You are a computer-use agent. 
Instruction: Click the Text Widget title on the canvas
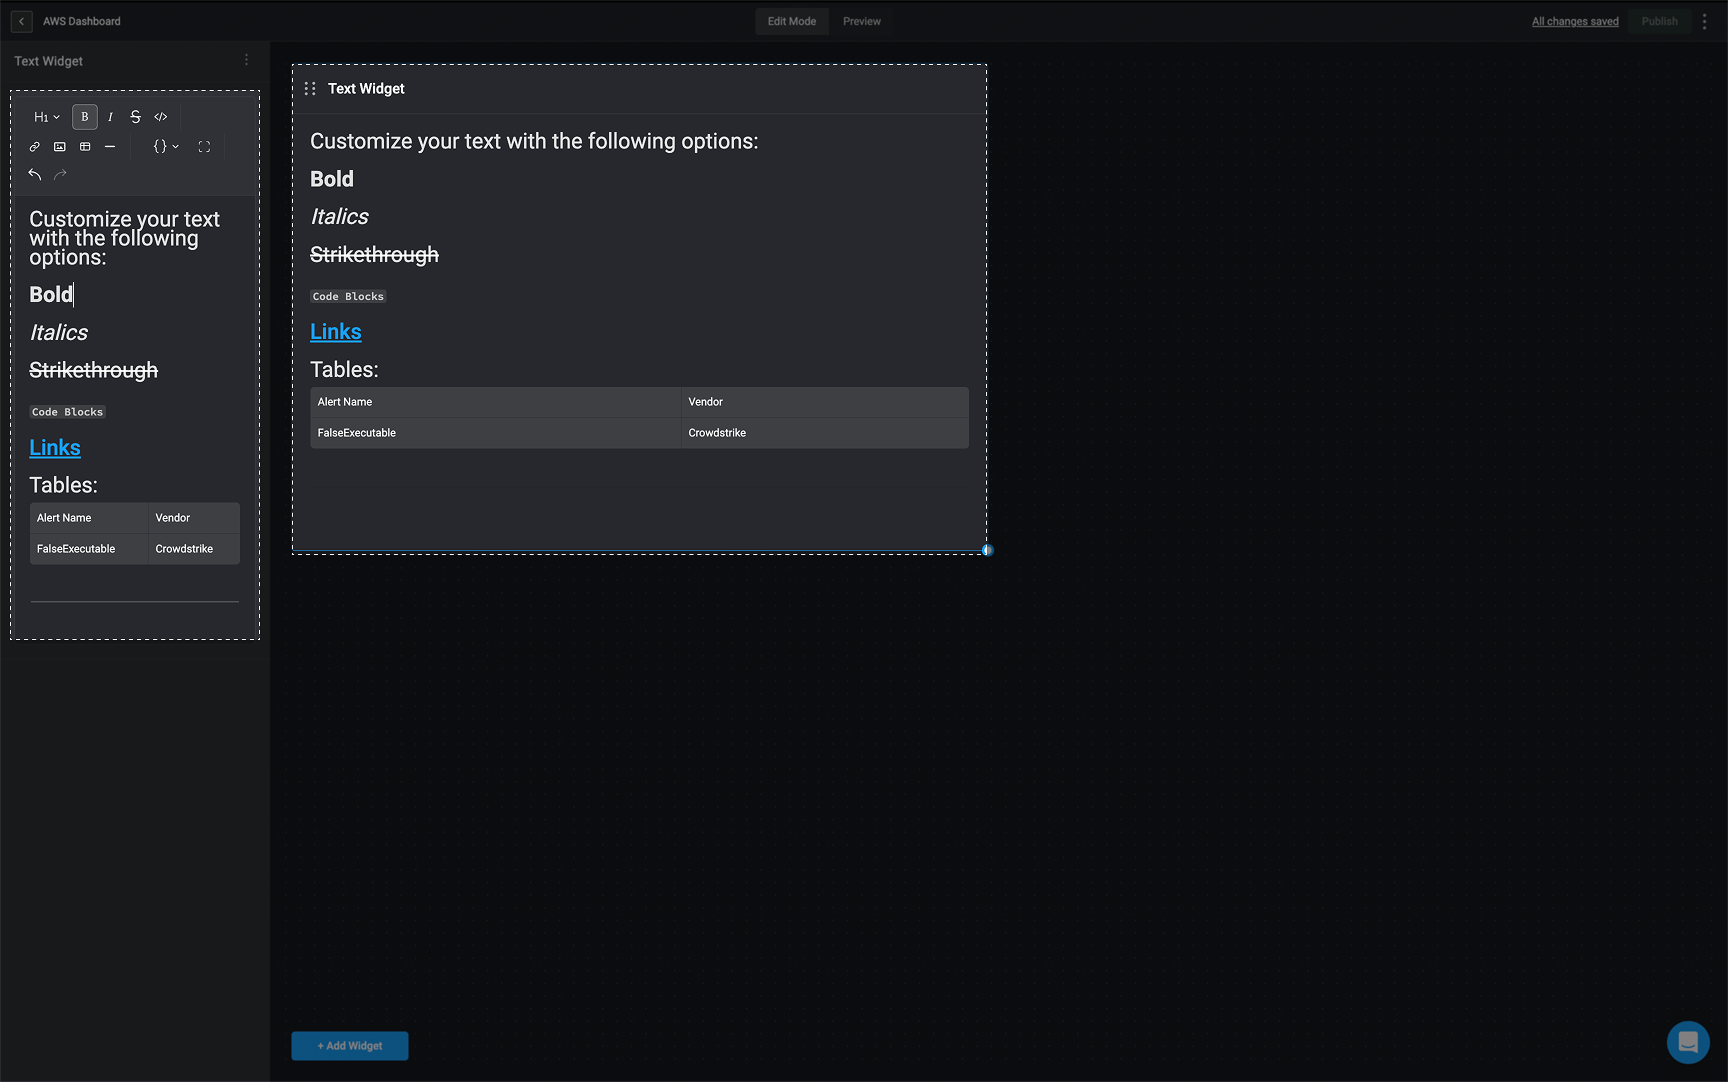pos(366,89)
